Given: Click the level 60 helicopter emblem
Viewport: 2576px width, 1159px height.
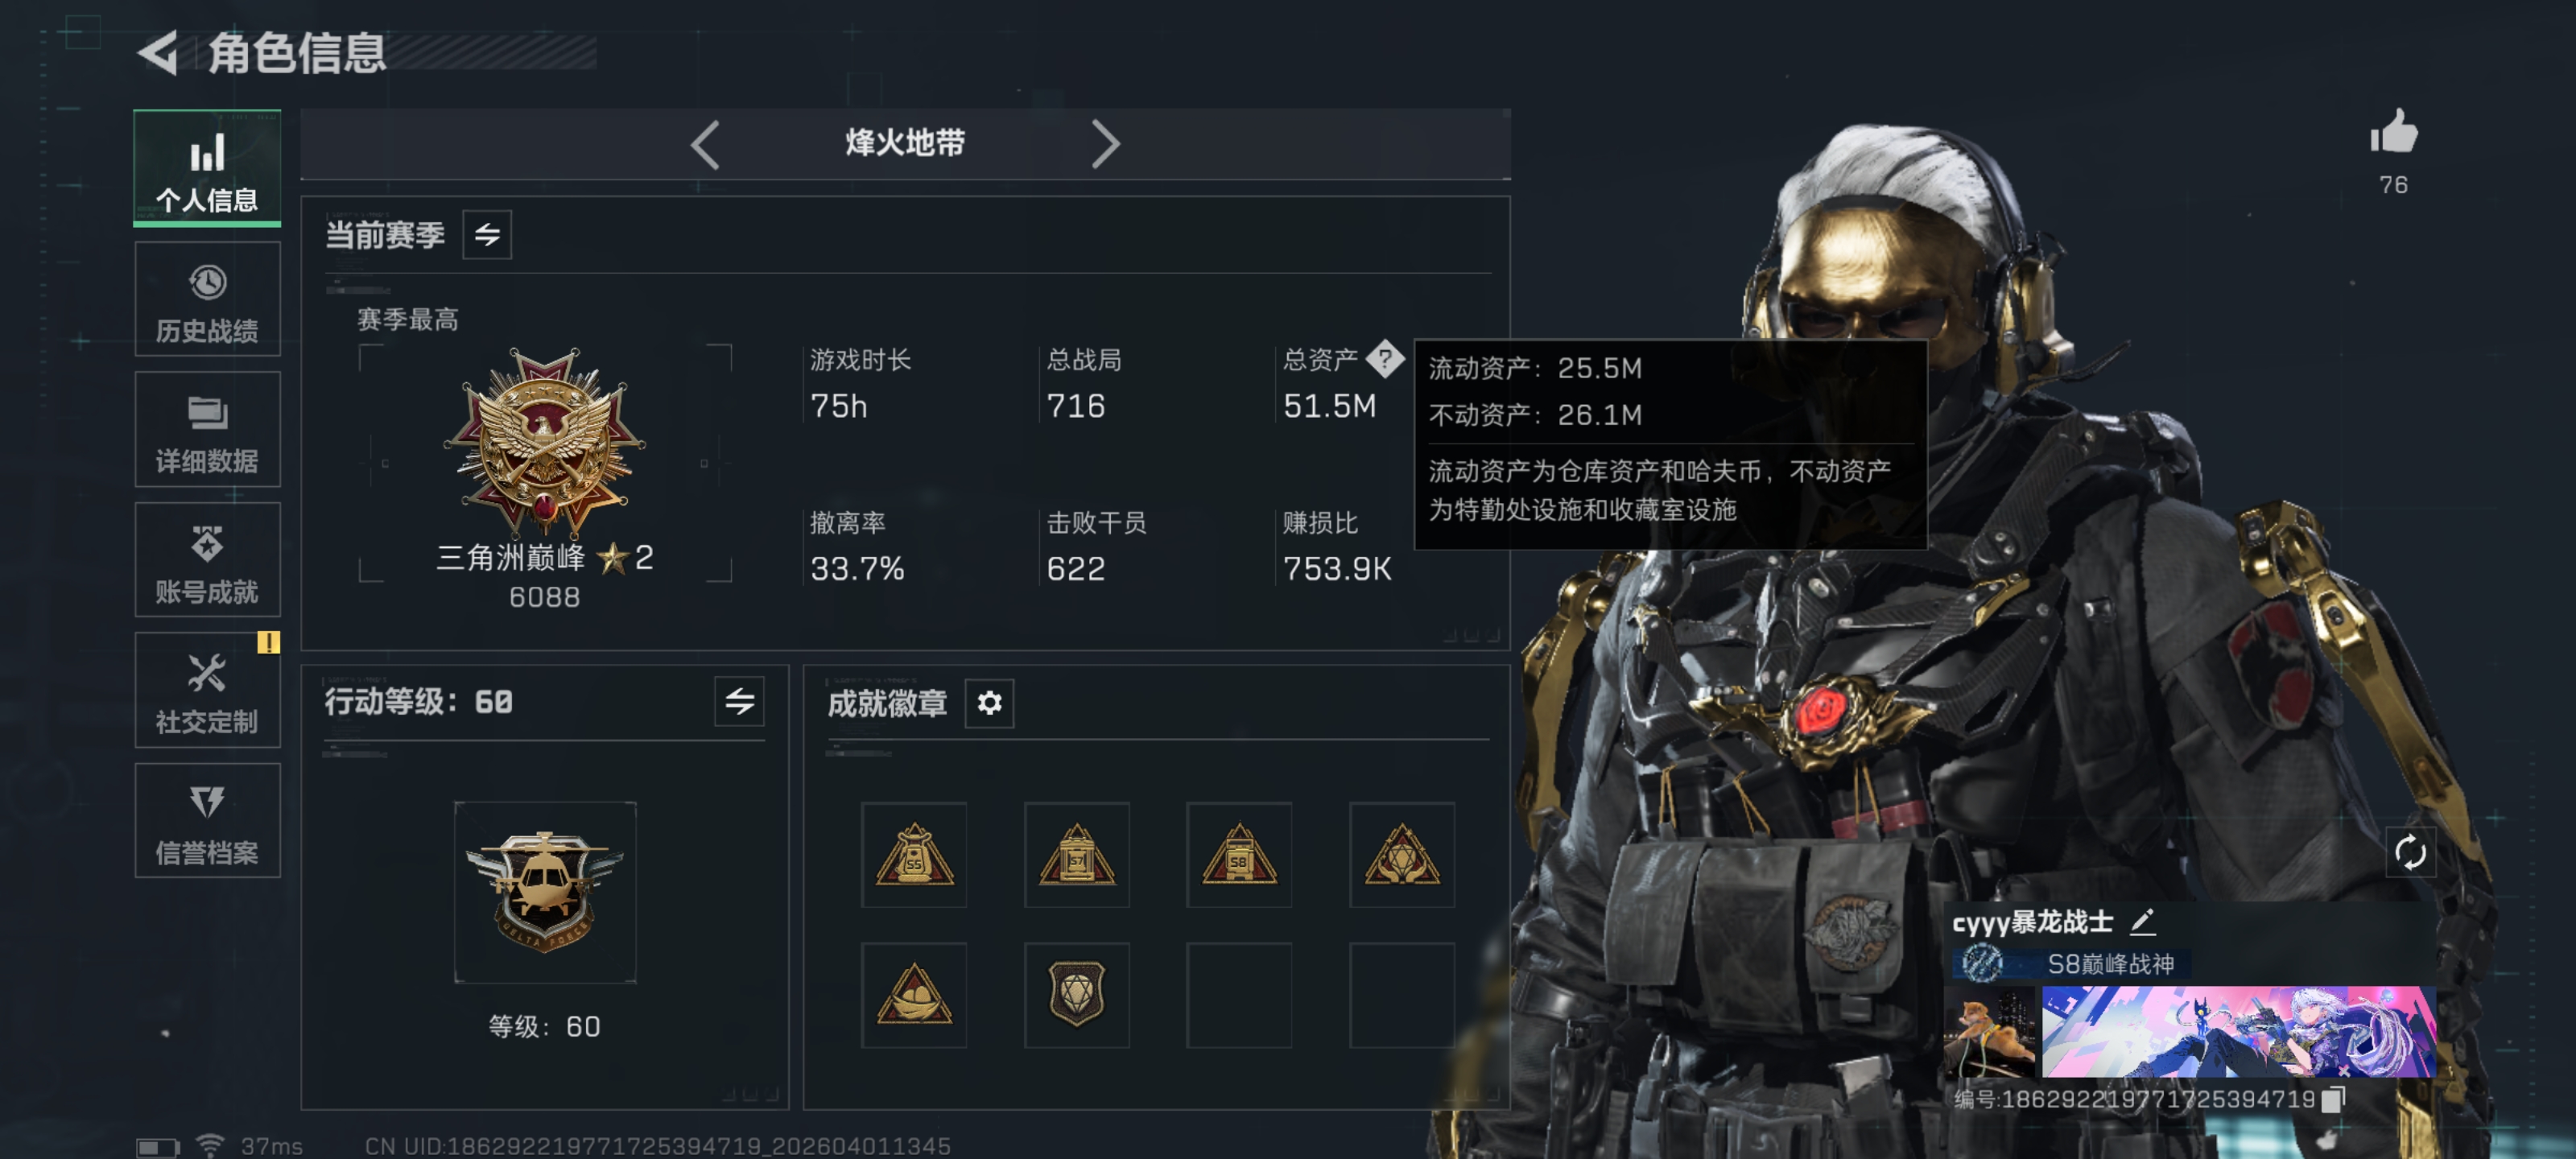Looking at the screenshot, I should [545, 892].
